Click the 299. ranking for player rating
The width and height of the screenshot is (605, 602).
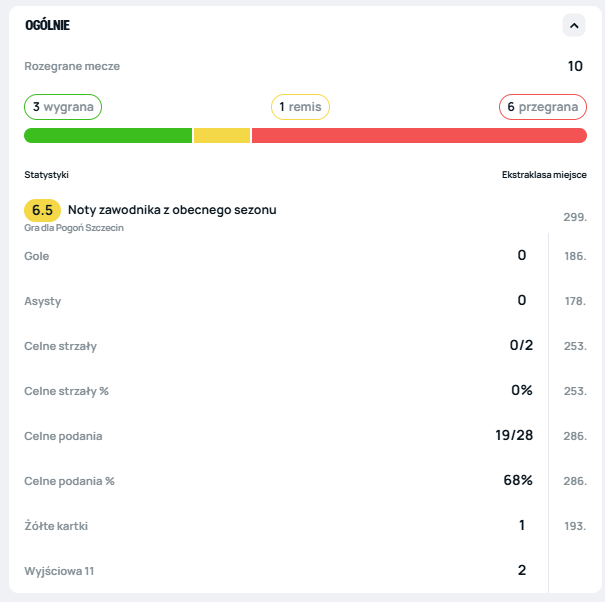click(x=574, y=215)
